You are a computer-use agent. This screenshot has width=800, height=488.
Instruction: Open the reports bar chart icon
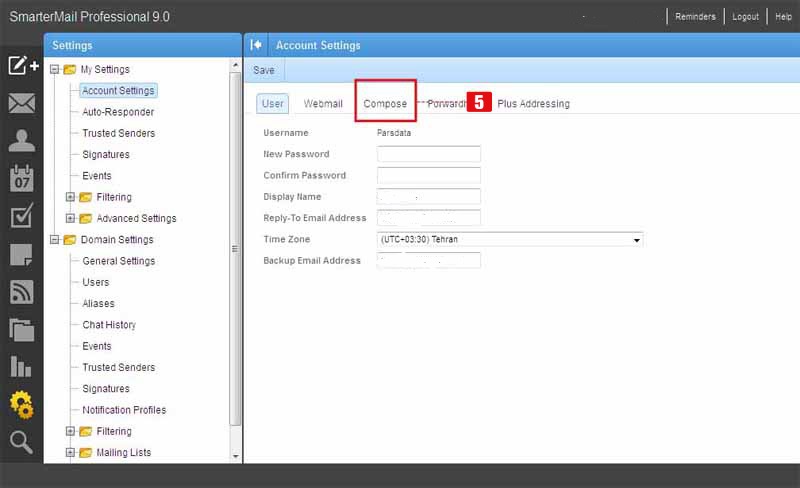click(x=21, y=366)
